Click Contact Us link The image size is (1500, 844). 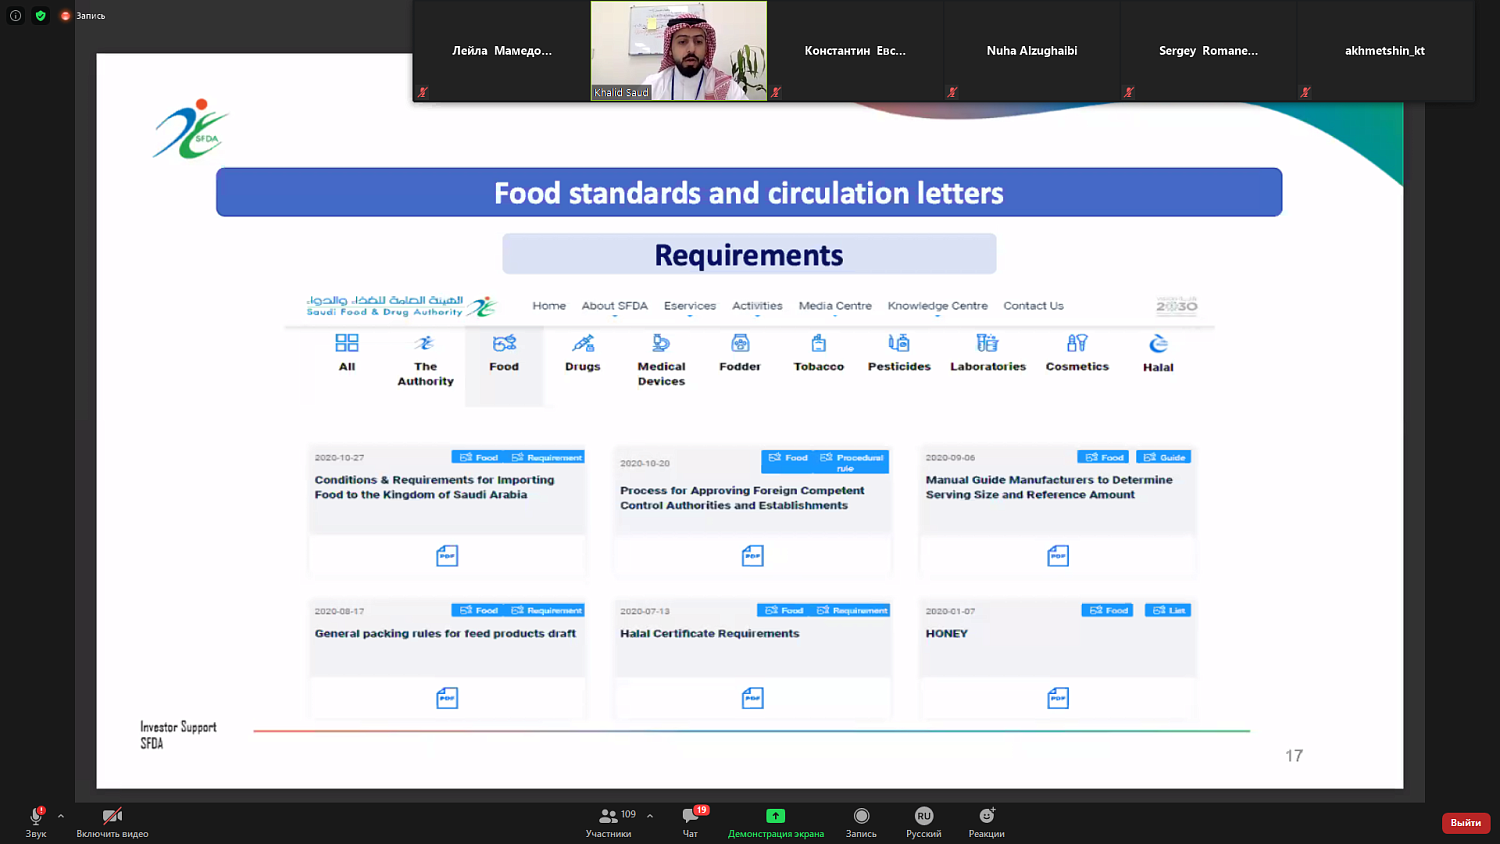point(1033,306)
